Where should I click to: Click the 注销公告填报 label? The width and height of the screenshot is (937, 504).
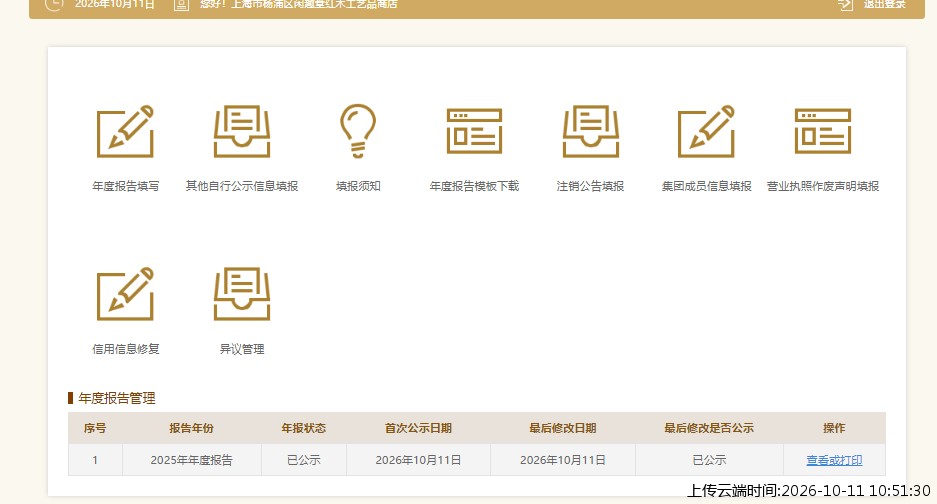590,186
